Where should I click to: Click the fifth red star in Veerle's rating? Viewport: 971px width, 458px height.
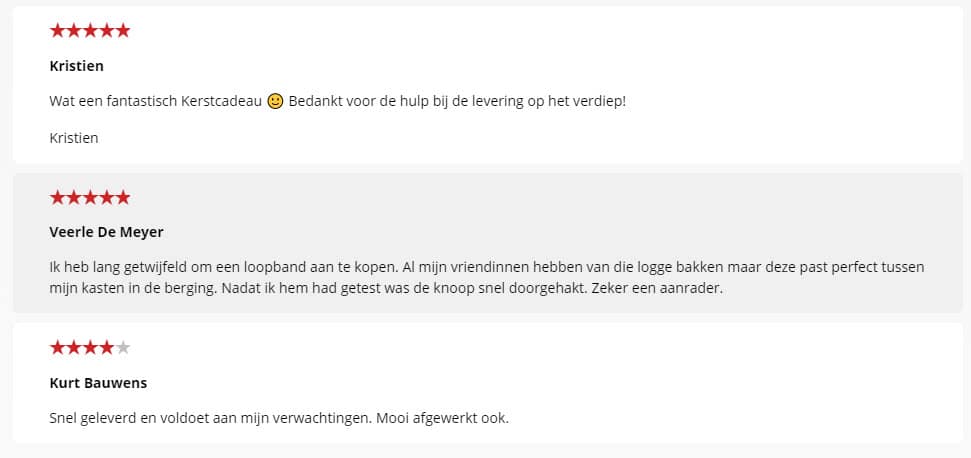point(123,197)
